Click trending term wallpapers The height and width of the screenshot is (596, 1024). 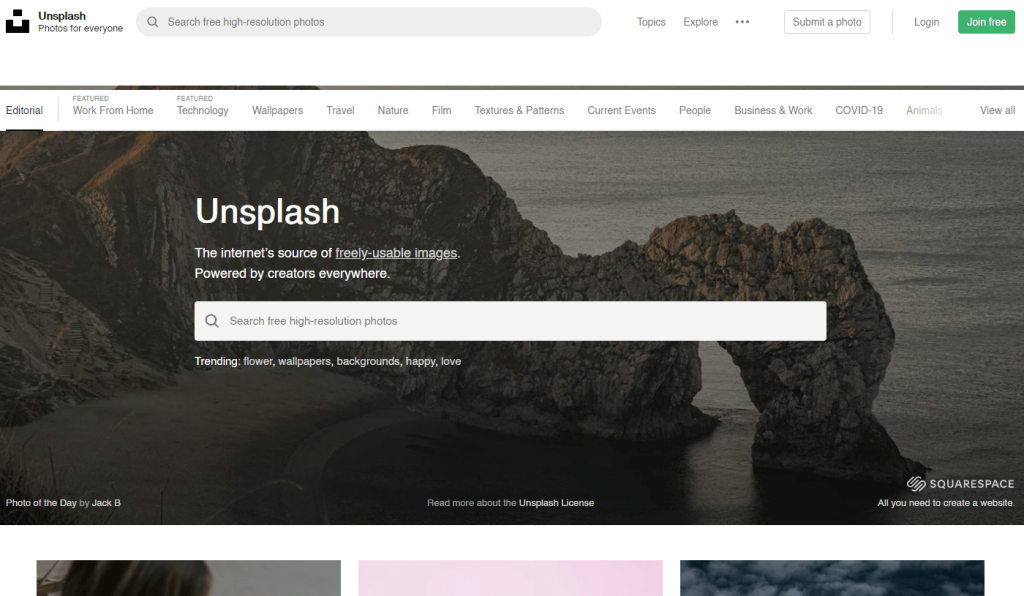pos(304,361)
